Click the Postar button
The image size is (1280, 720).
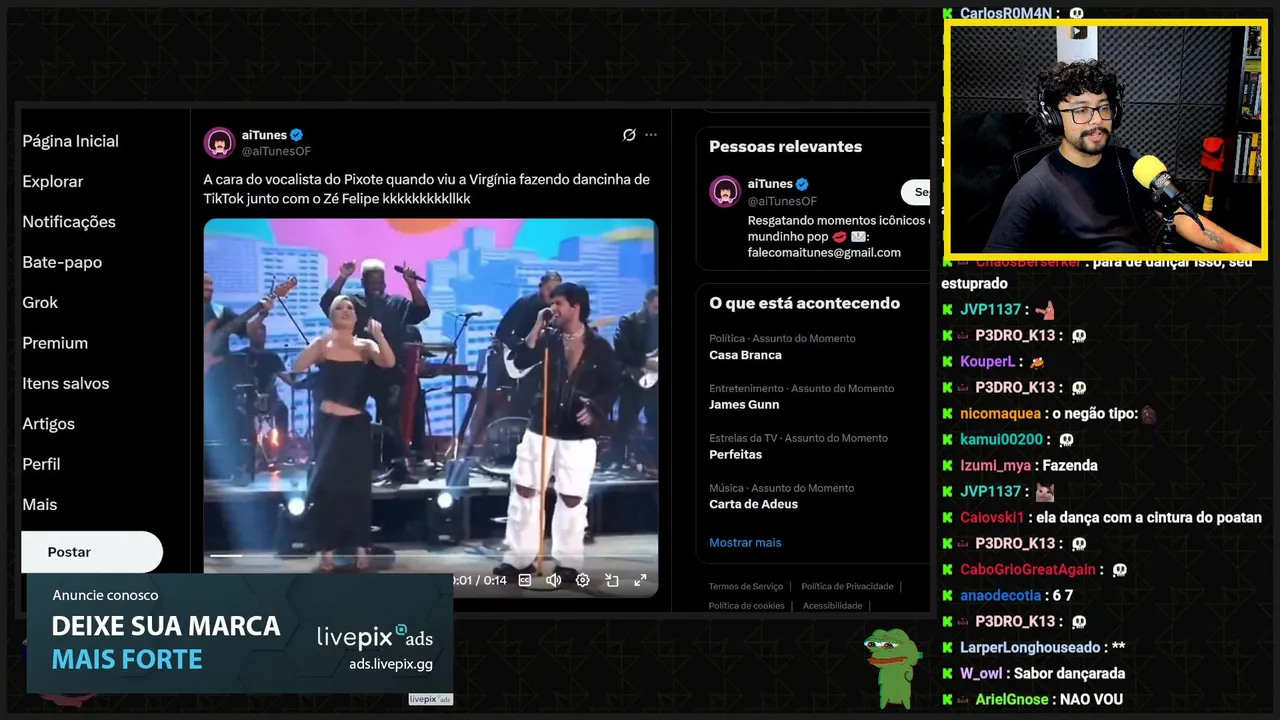[91, 552]
